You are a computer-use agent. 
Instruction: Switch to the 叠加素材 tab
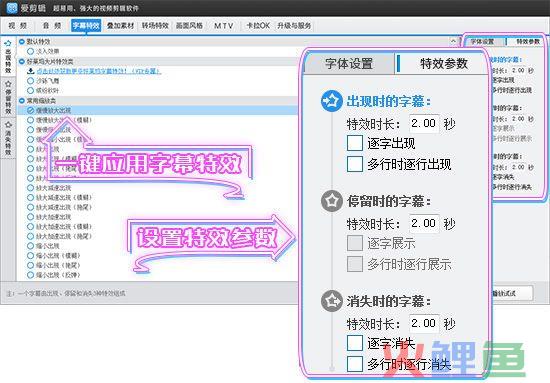(120, 26)
